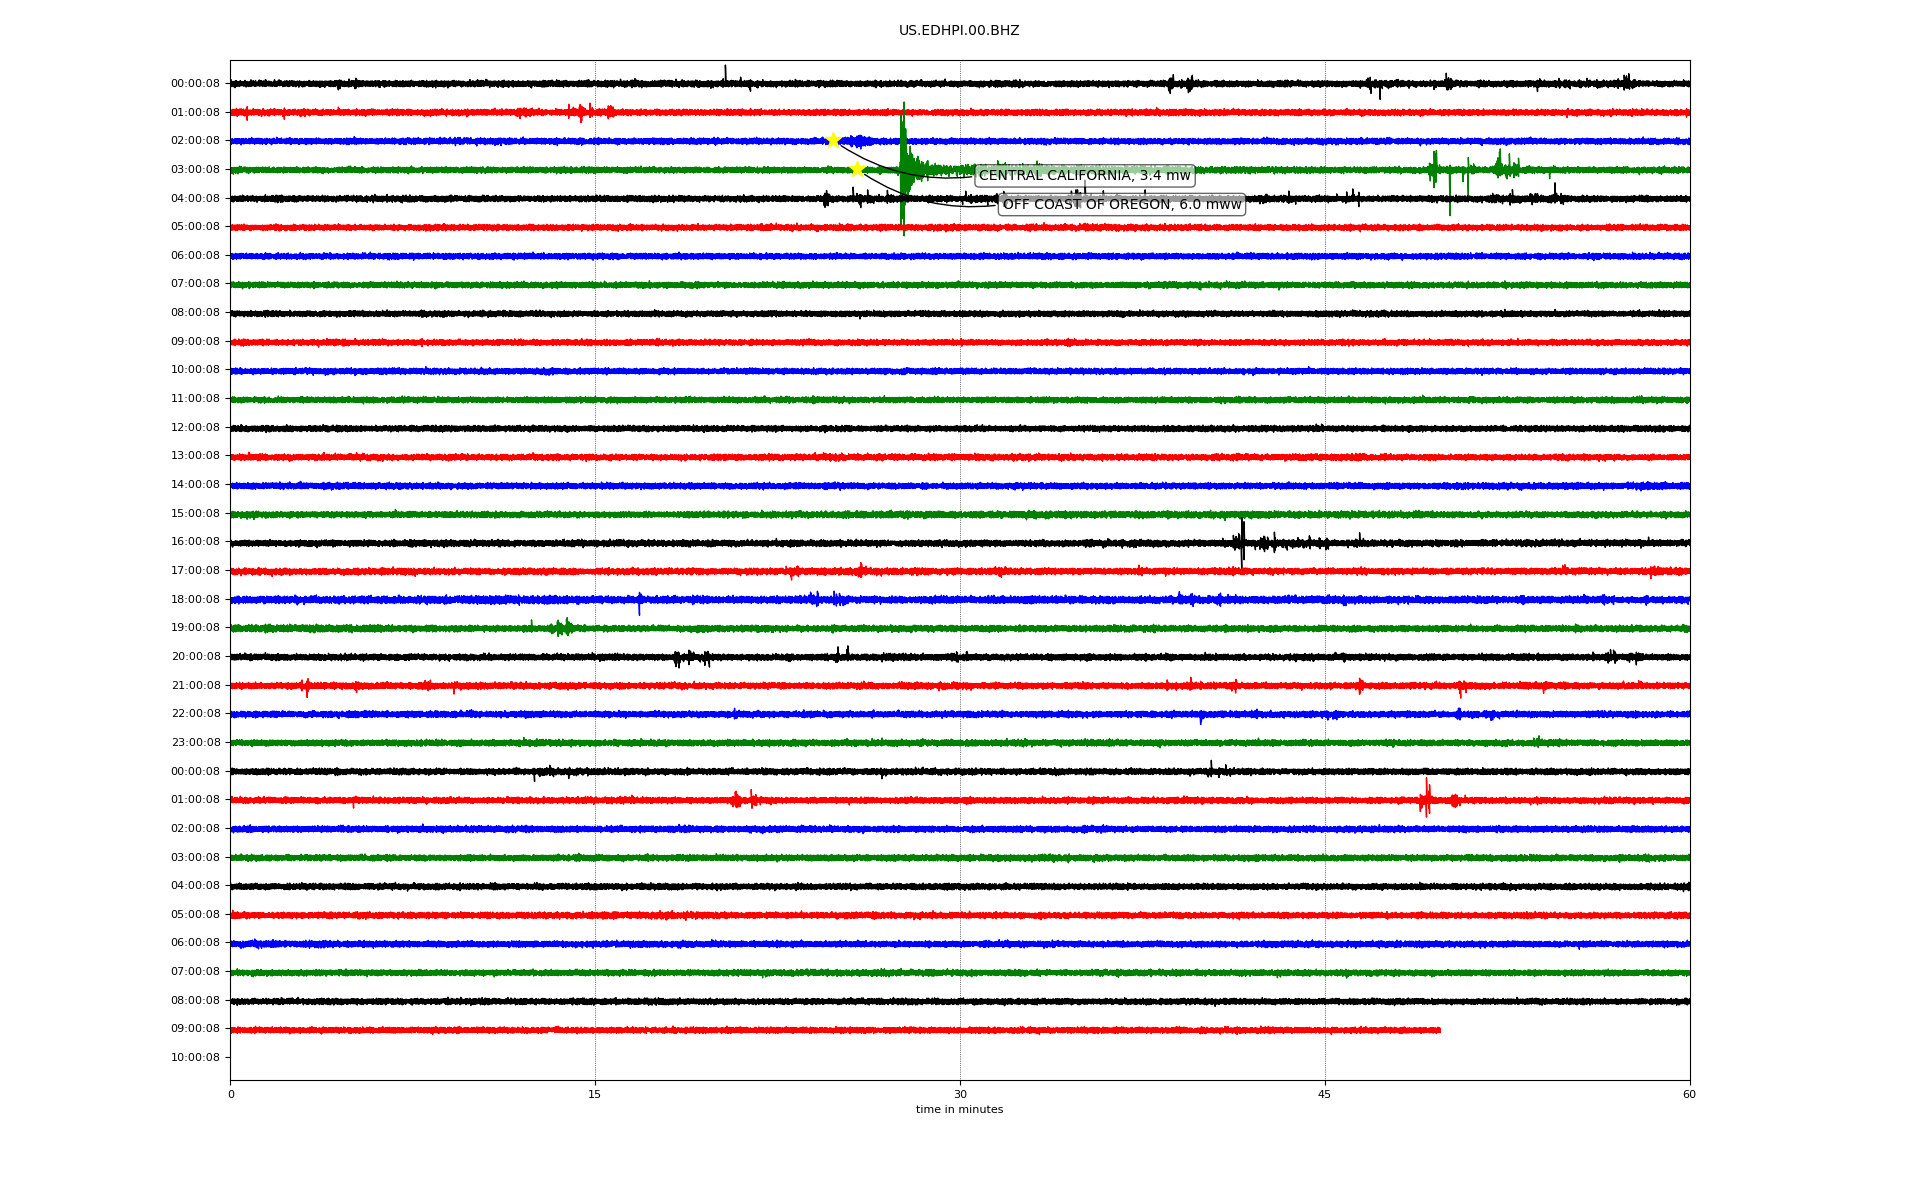Click the end of the last red trace
Image resolution: width=1920 pixels, height=1200 pixels.
point(1439,1030)
